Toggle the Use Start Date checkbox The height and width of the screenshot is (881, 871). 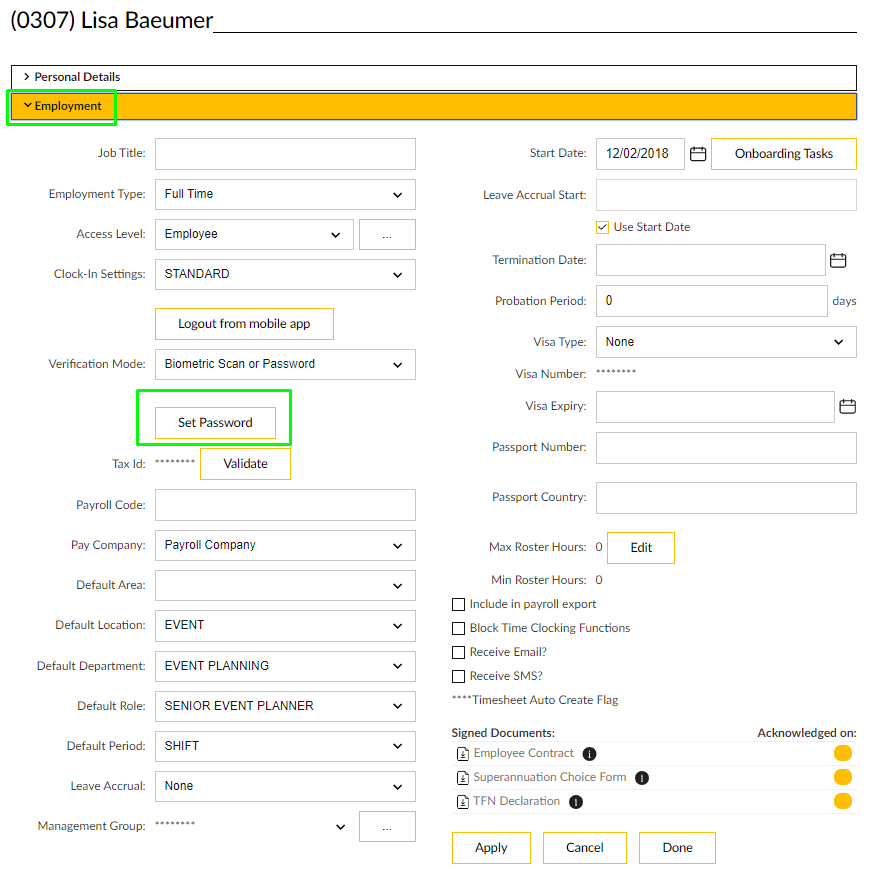(x=602, y=227)
